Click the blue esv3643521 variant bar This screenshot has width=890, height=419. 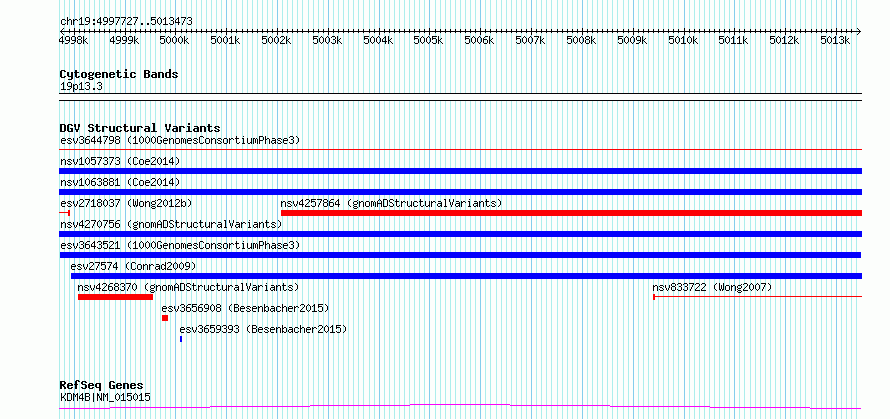coord(460,255)
